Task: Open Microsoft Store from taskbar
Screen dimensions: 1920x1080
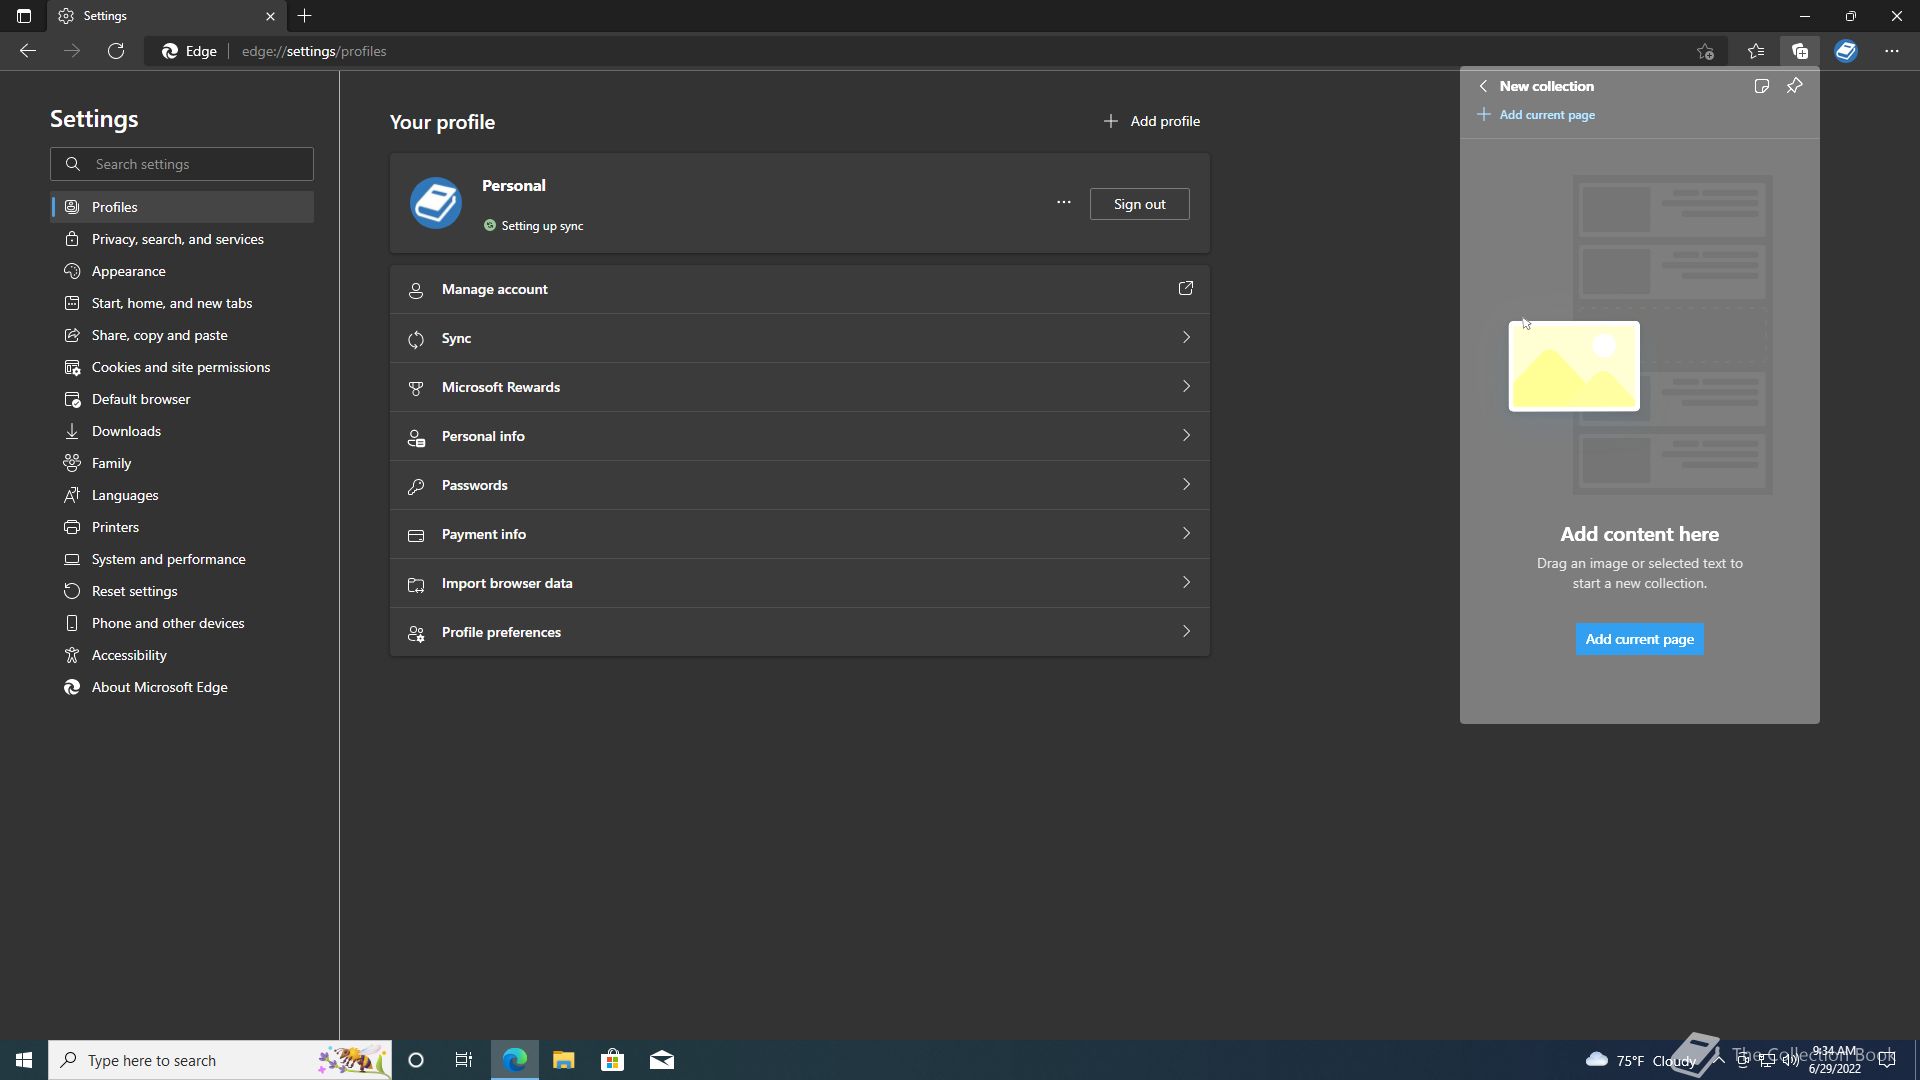Action: 612,1060
